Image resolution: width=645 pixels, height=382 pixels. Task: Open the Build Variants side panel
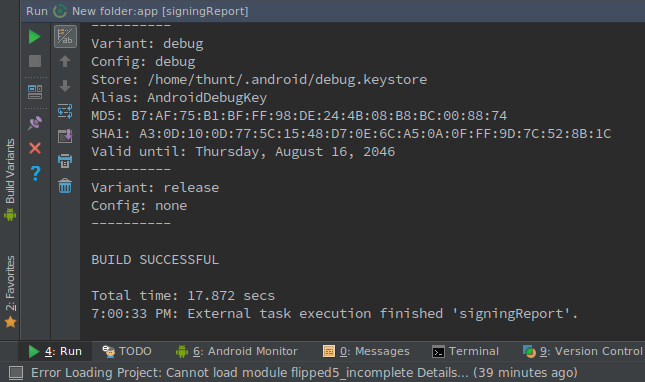pos(10,180)
